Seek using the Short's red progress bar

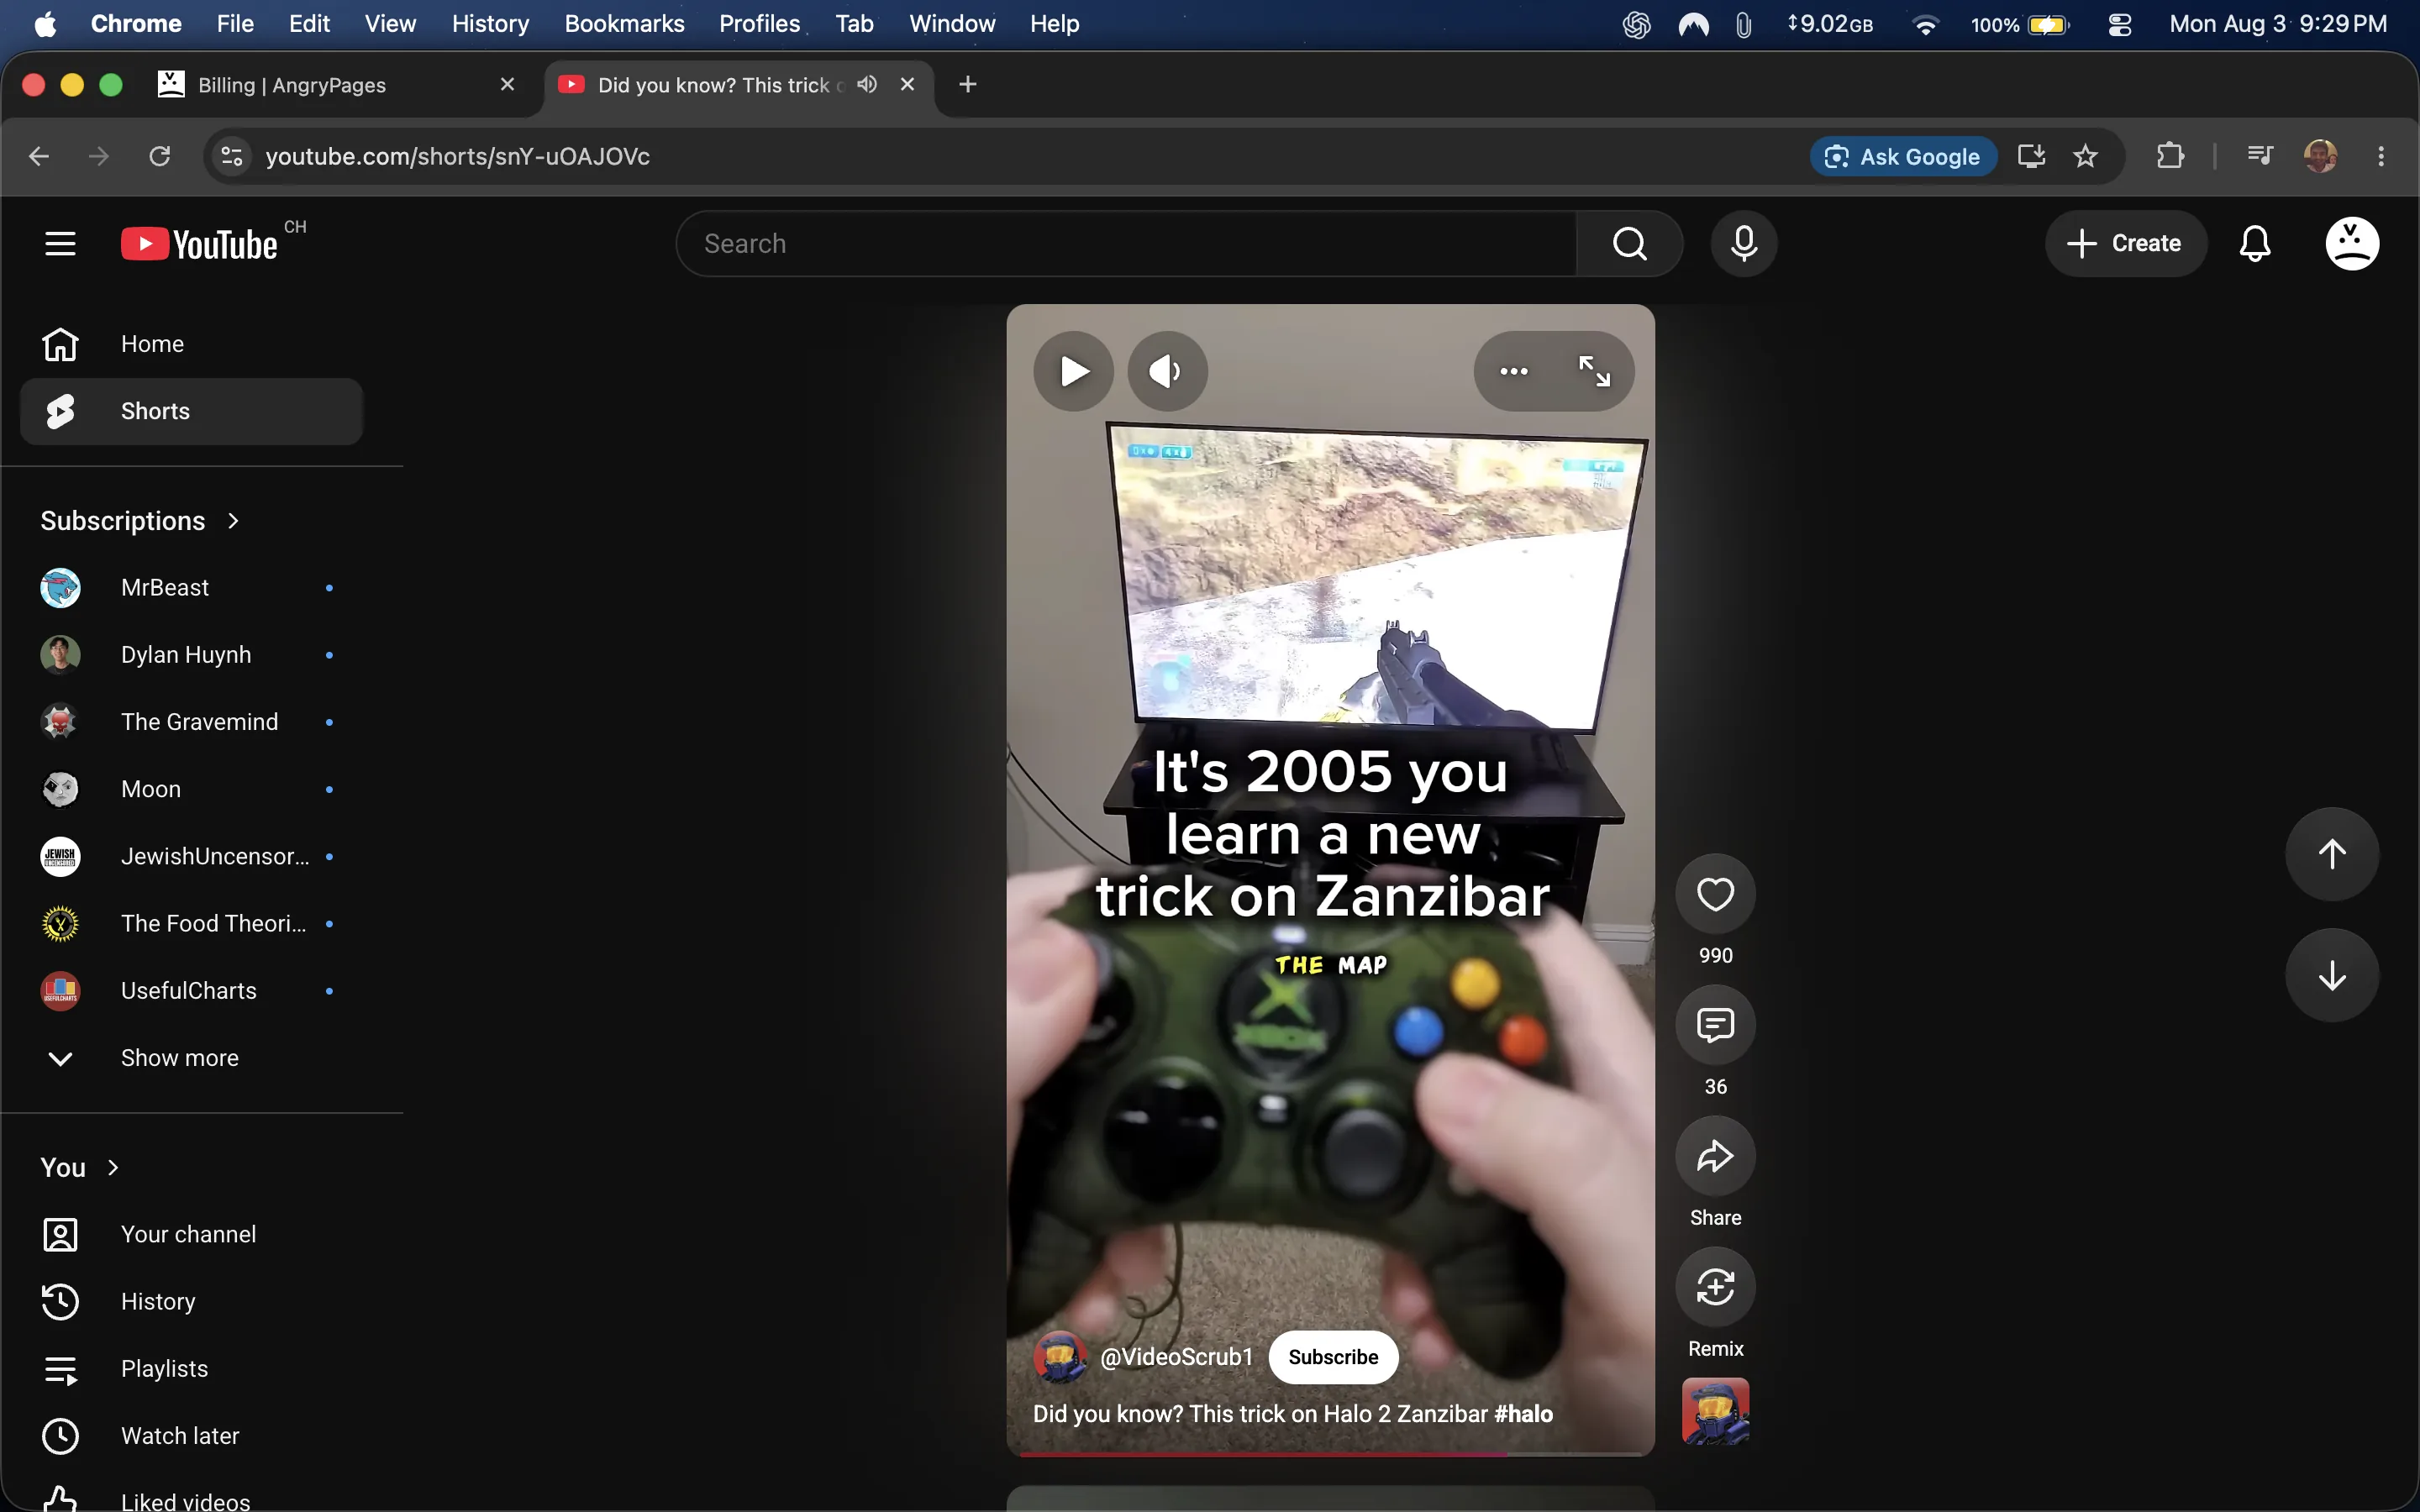tap(1330, 1454)
